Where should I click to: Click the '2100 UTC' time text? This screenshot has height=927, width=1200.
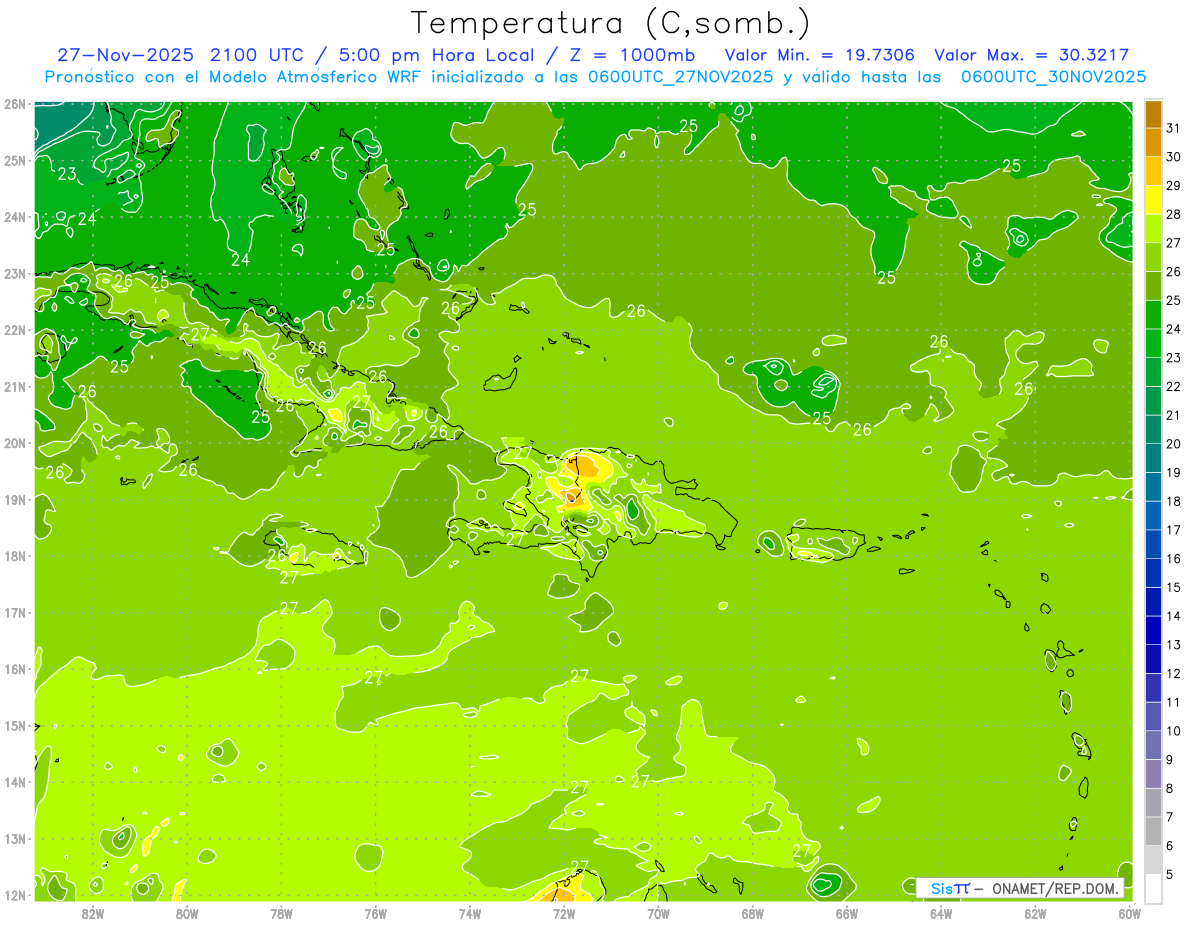pos(257,55)
